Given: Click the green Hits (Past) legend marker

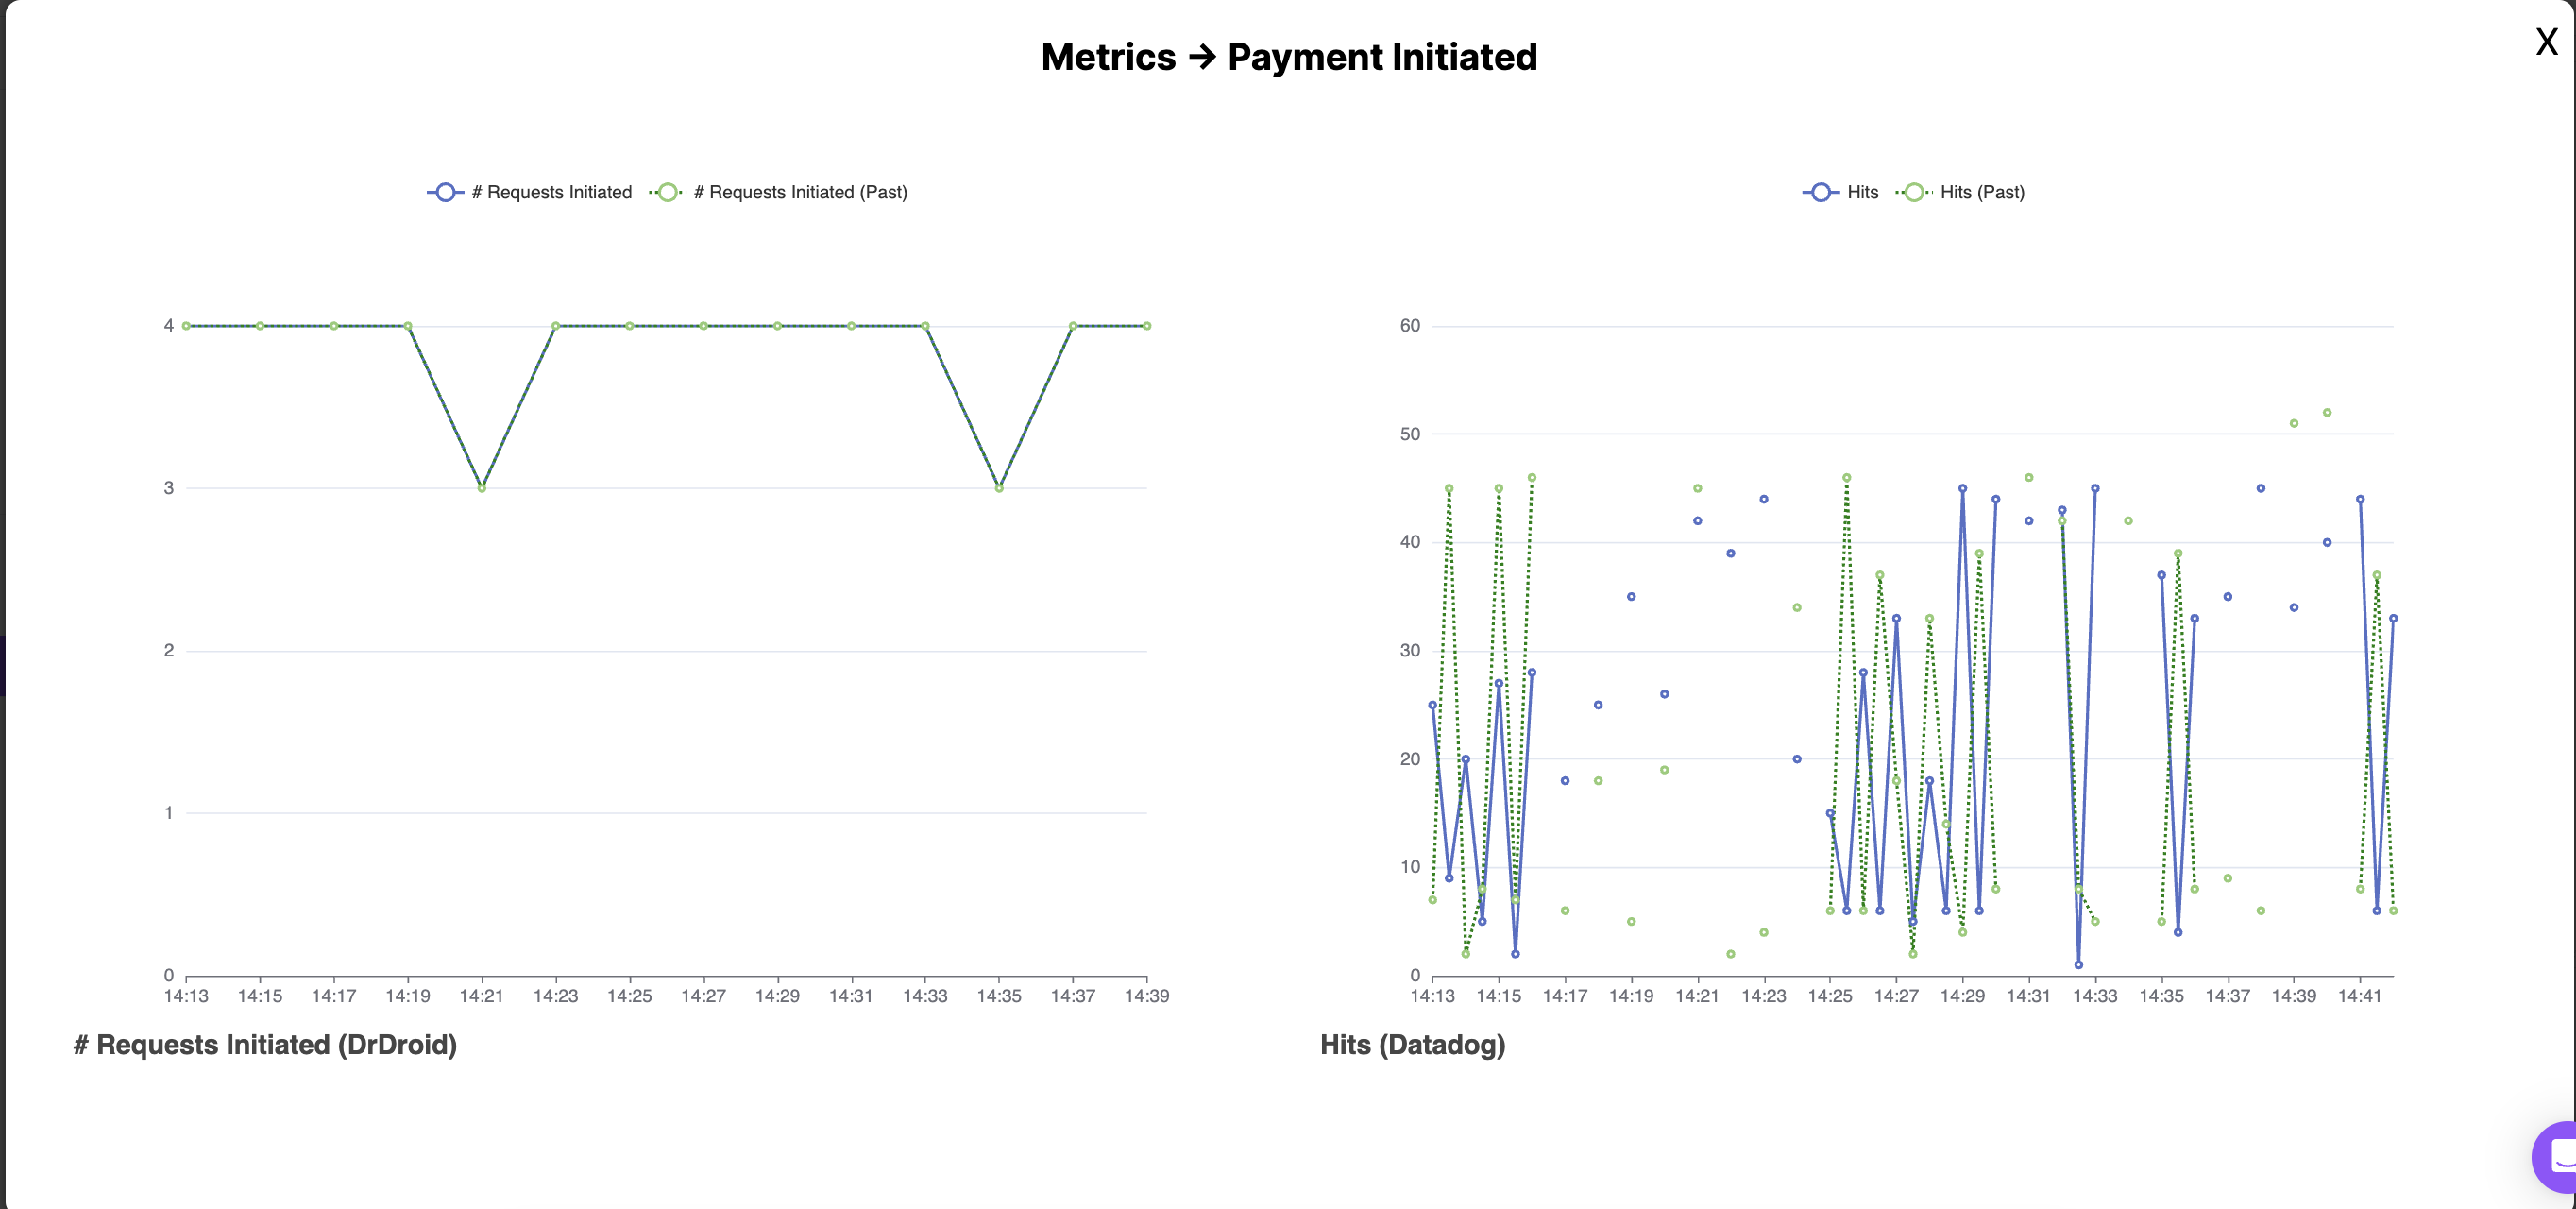Looking at the screenshot, I should (1913, 192).
